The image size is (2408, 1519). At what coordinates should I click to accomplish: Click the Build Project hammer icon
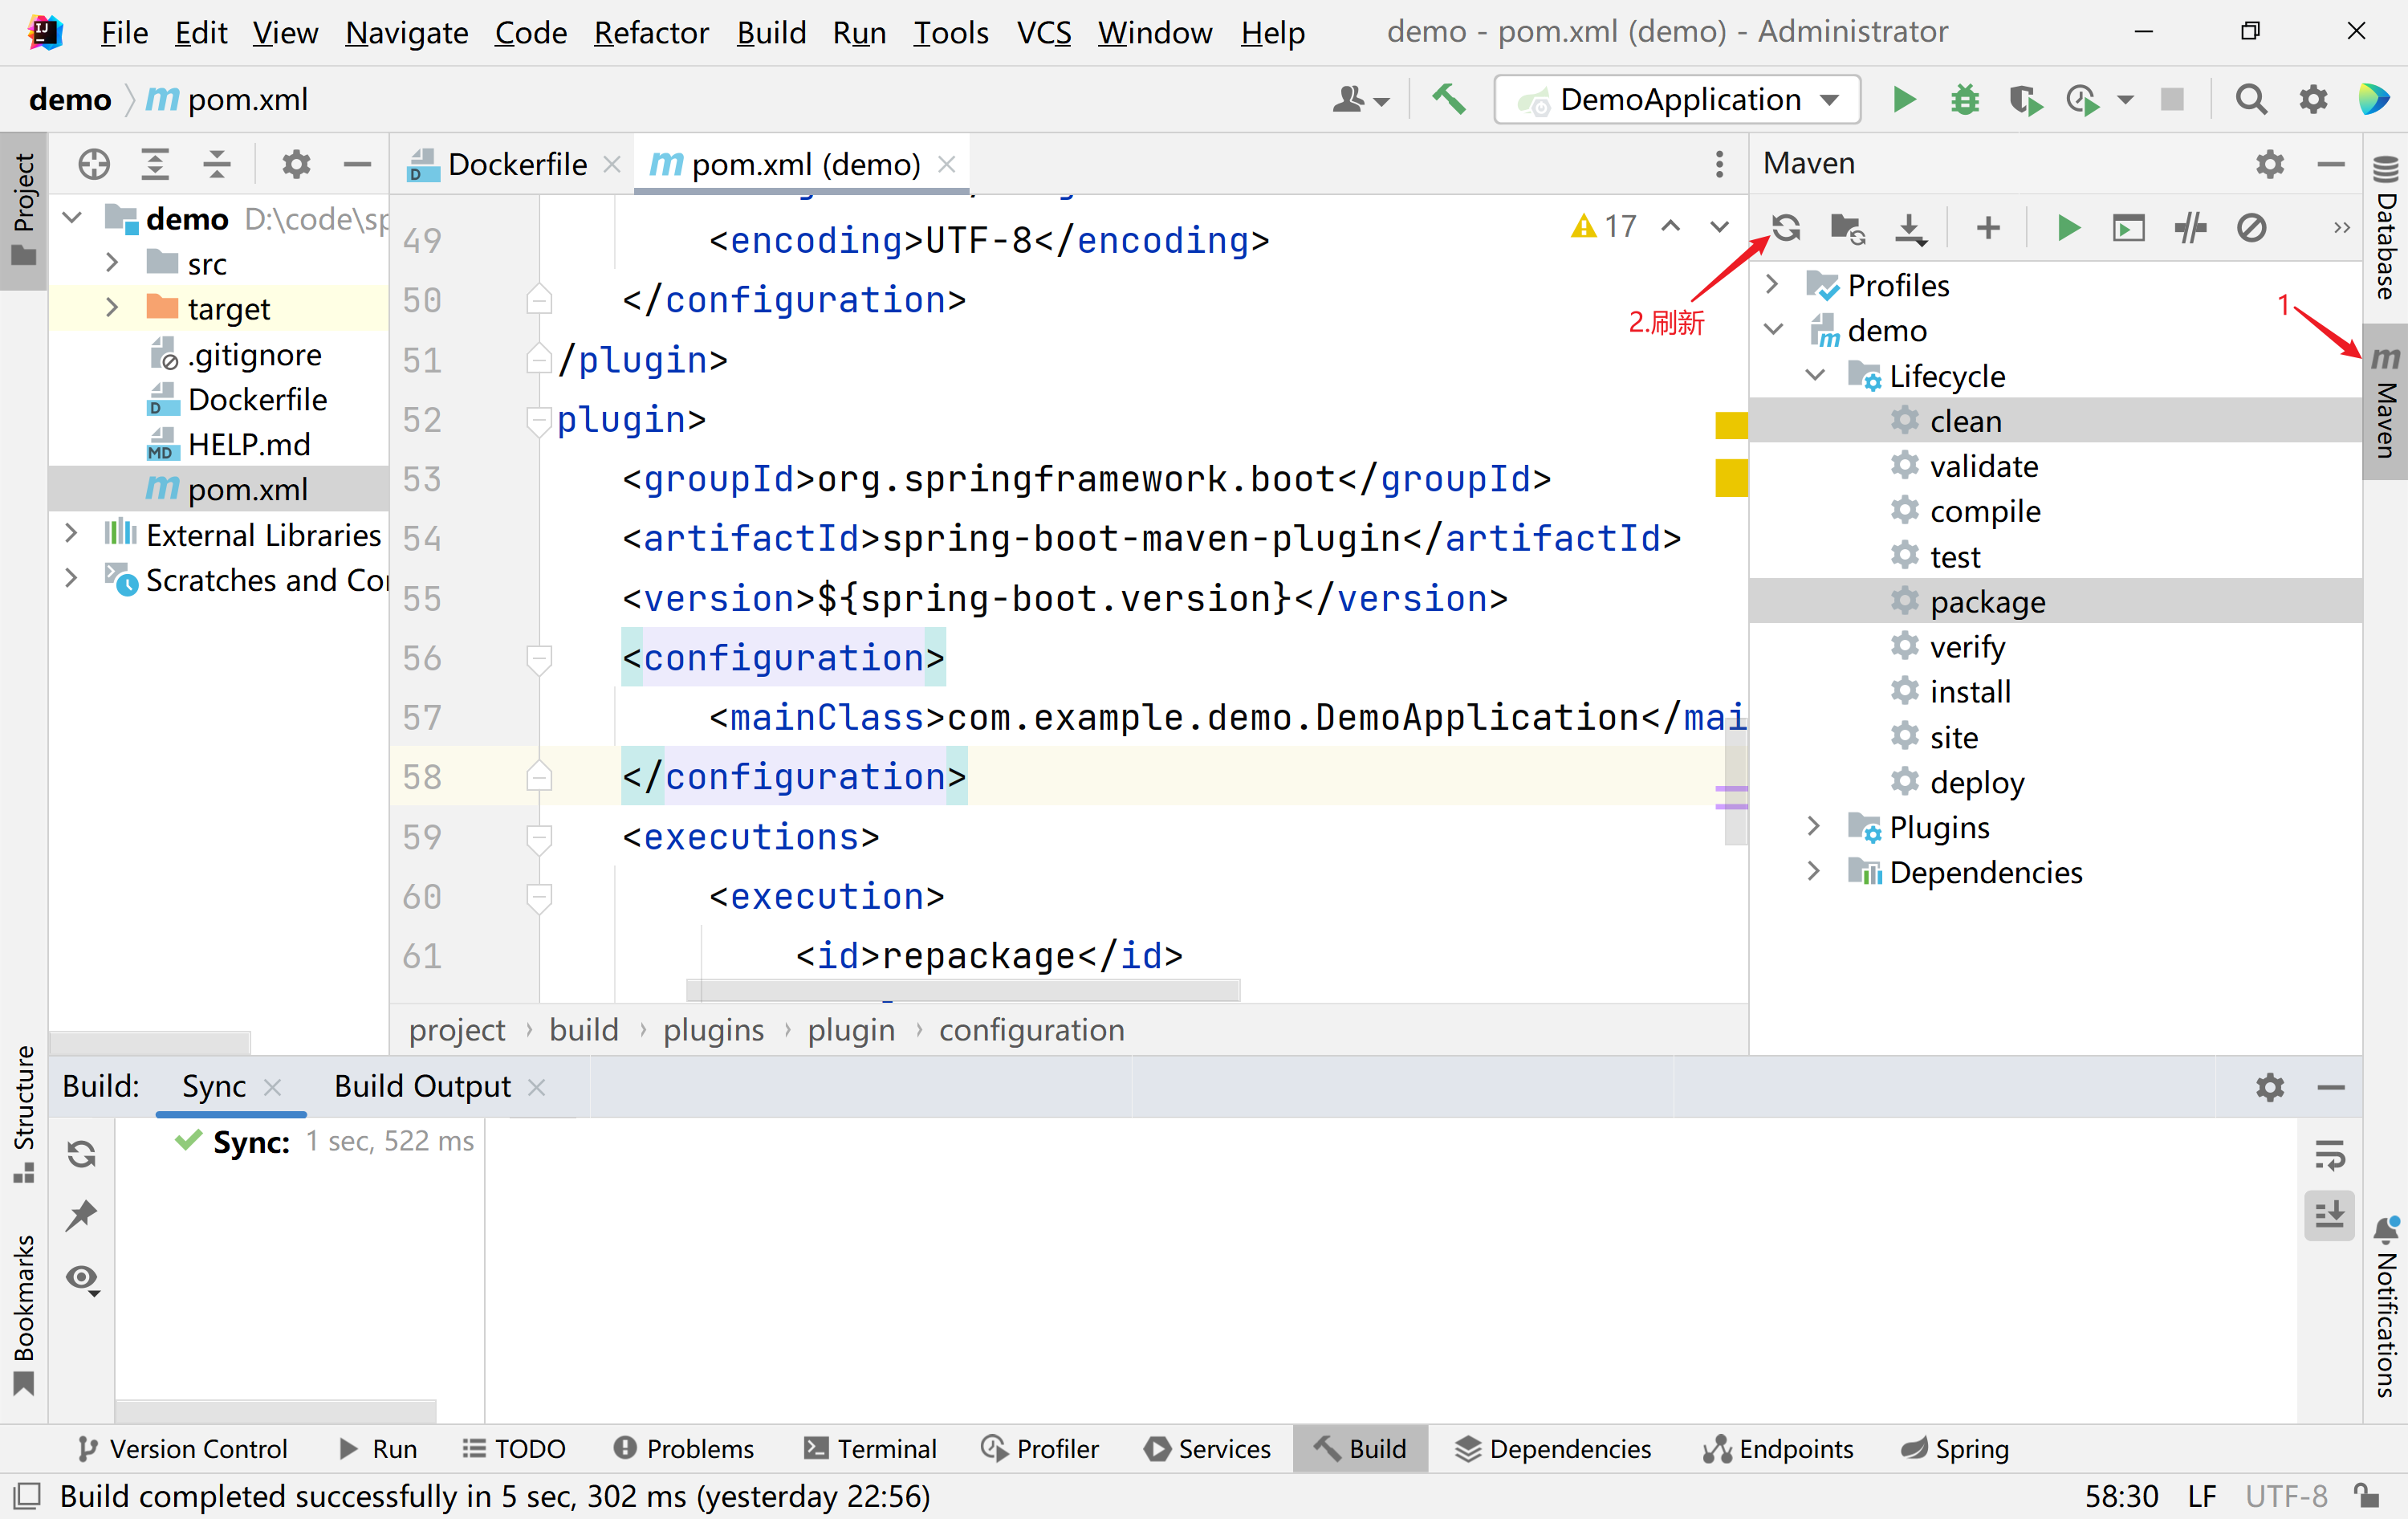coord(1448,100)
